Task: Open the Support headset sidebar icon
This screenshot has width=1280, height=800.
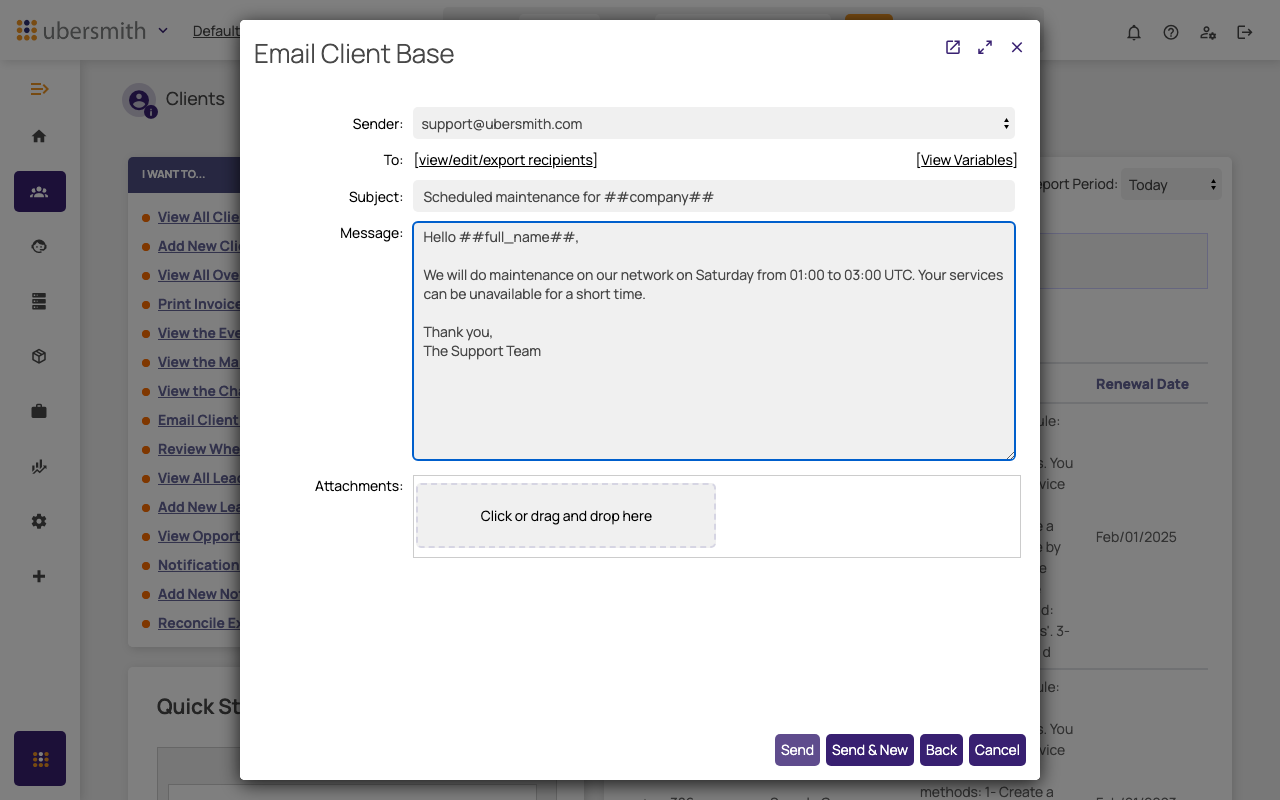Action: [39, 246]
